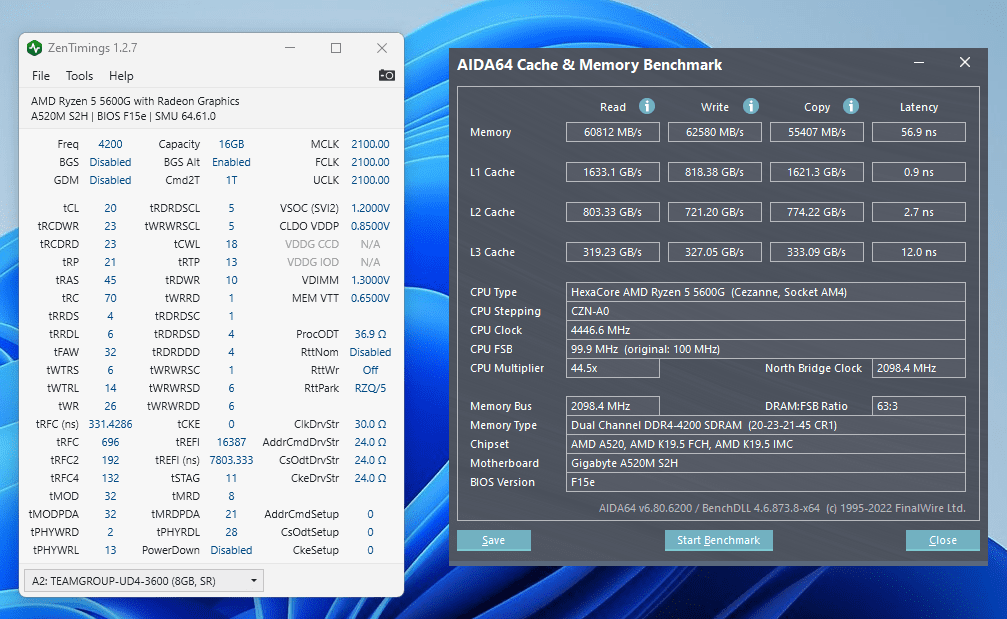
Task: Click the ProcODT value 36.9 Ω
Action: [370, 335]
